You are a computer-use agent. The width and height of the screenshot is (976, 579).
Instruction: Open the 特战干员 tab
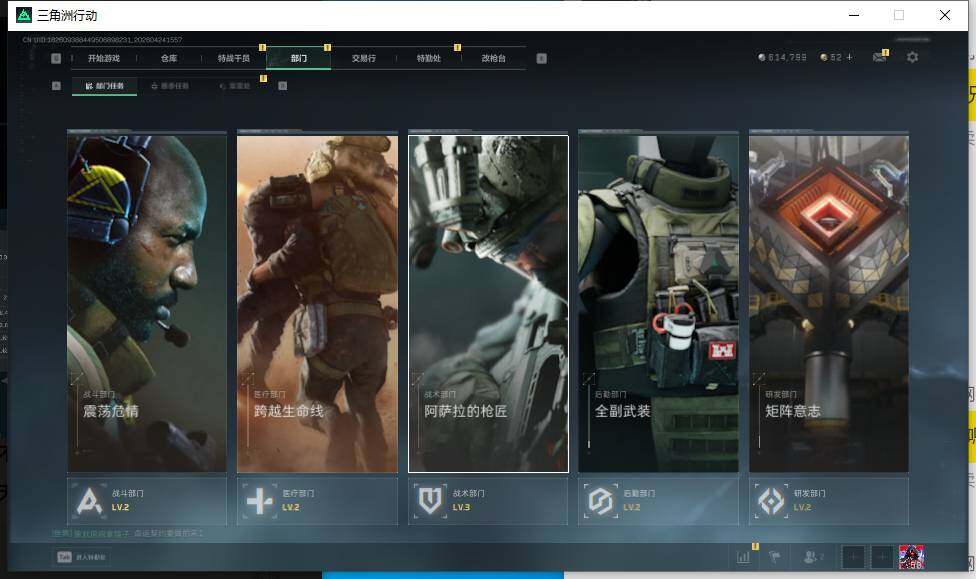point(233,59)
